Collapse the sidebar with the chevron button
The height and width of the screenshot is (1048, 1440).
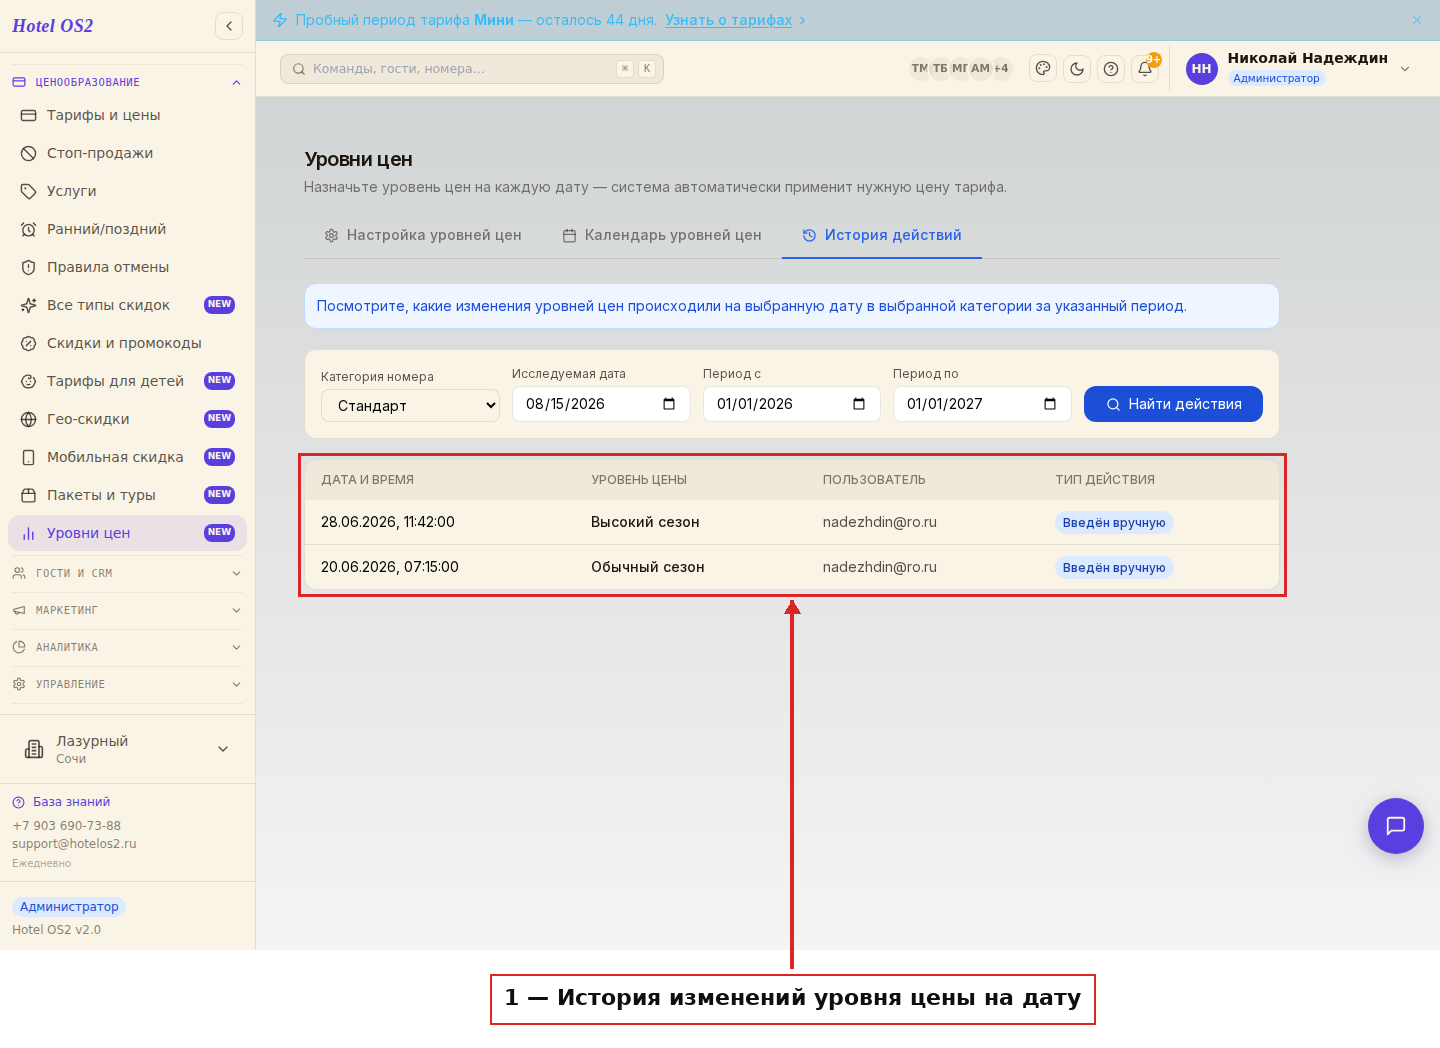[x=229, y=26]
